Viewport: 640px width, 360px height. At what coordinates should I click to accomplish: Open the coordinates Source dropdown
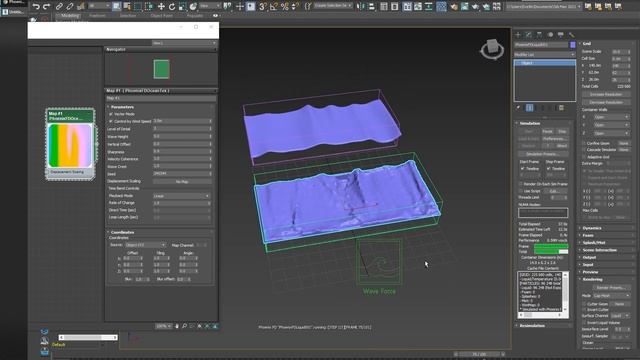coord(145,245)
